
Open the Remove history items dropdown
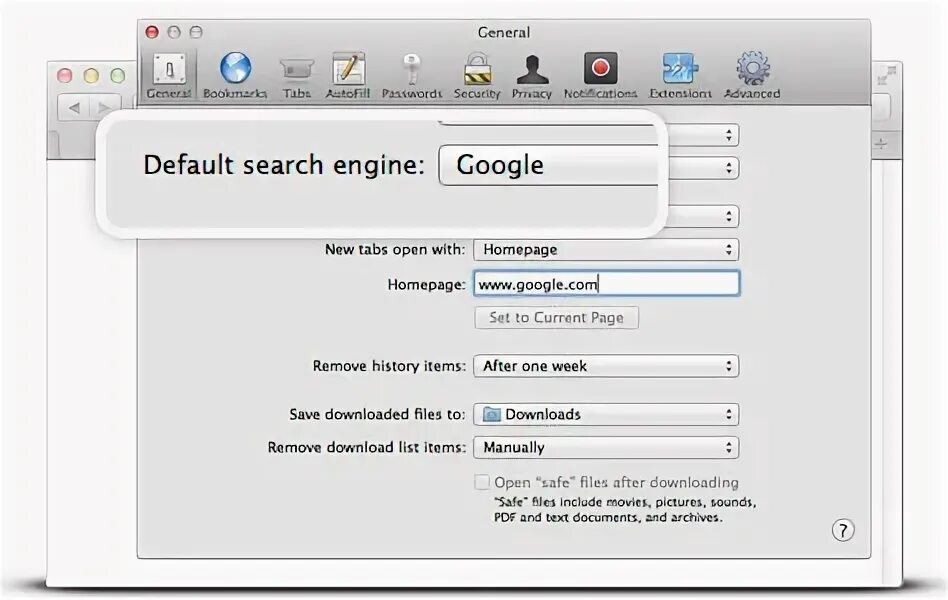(x=606, y=366)
